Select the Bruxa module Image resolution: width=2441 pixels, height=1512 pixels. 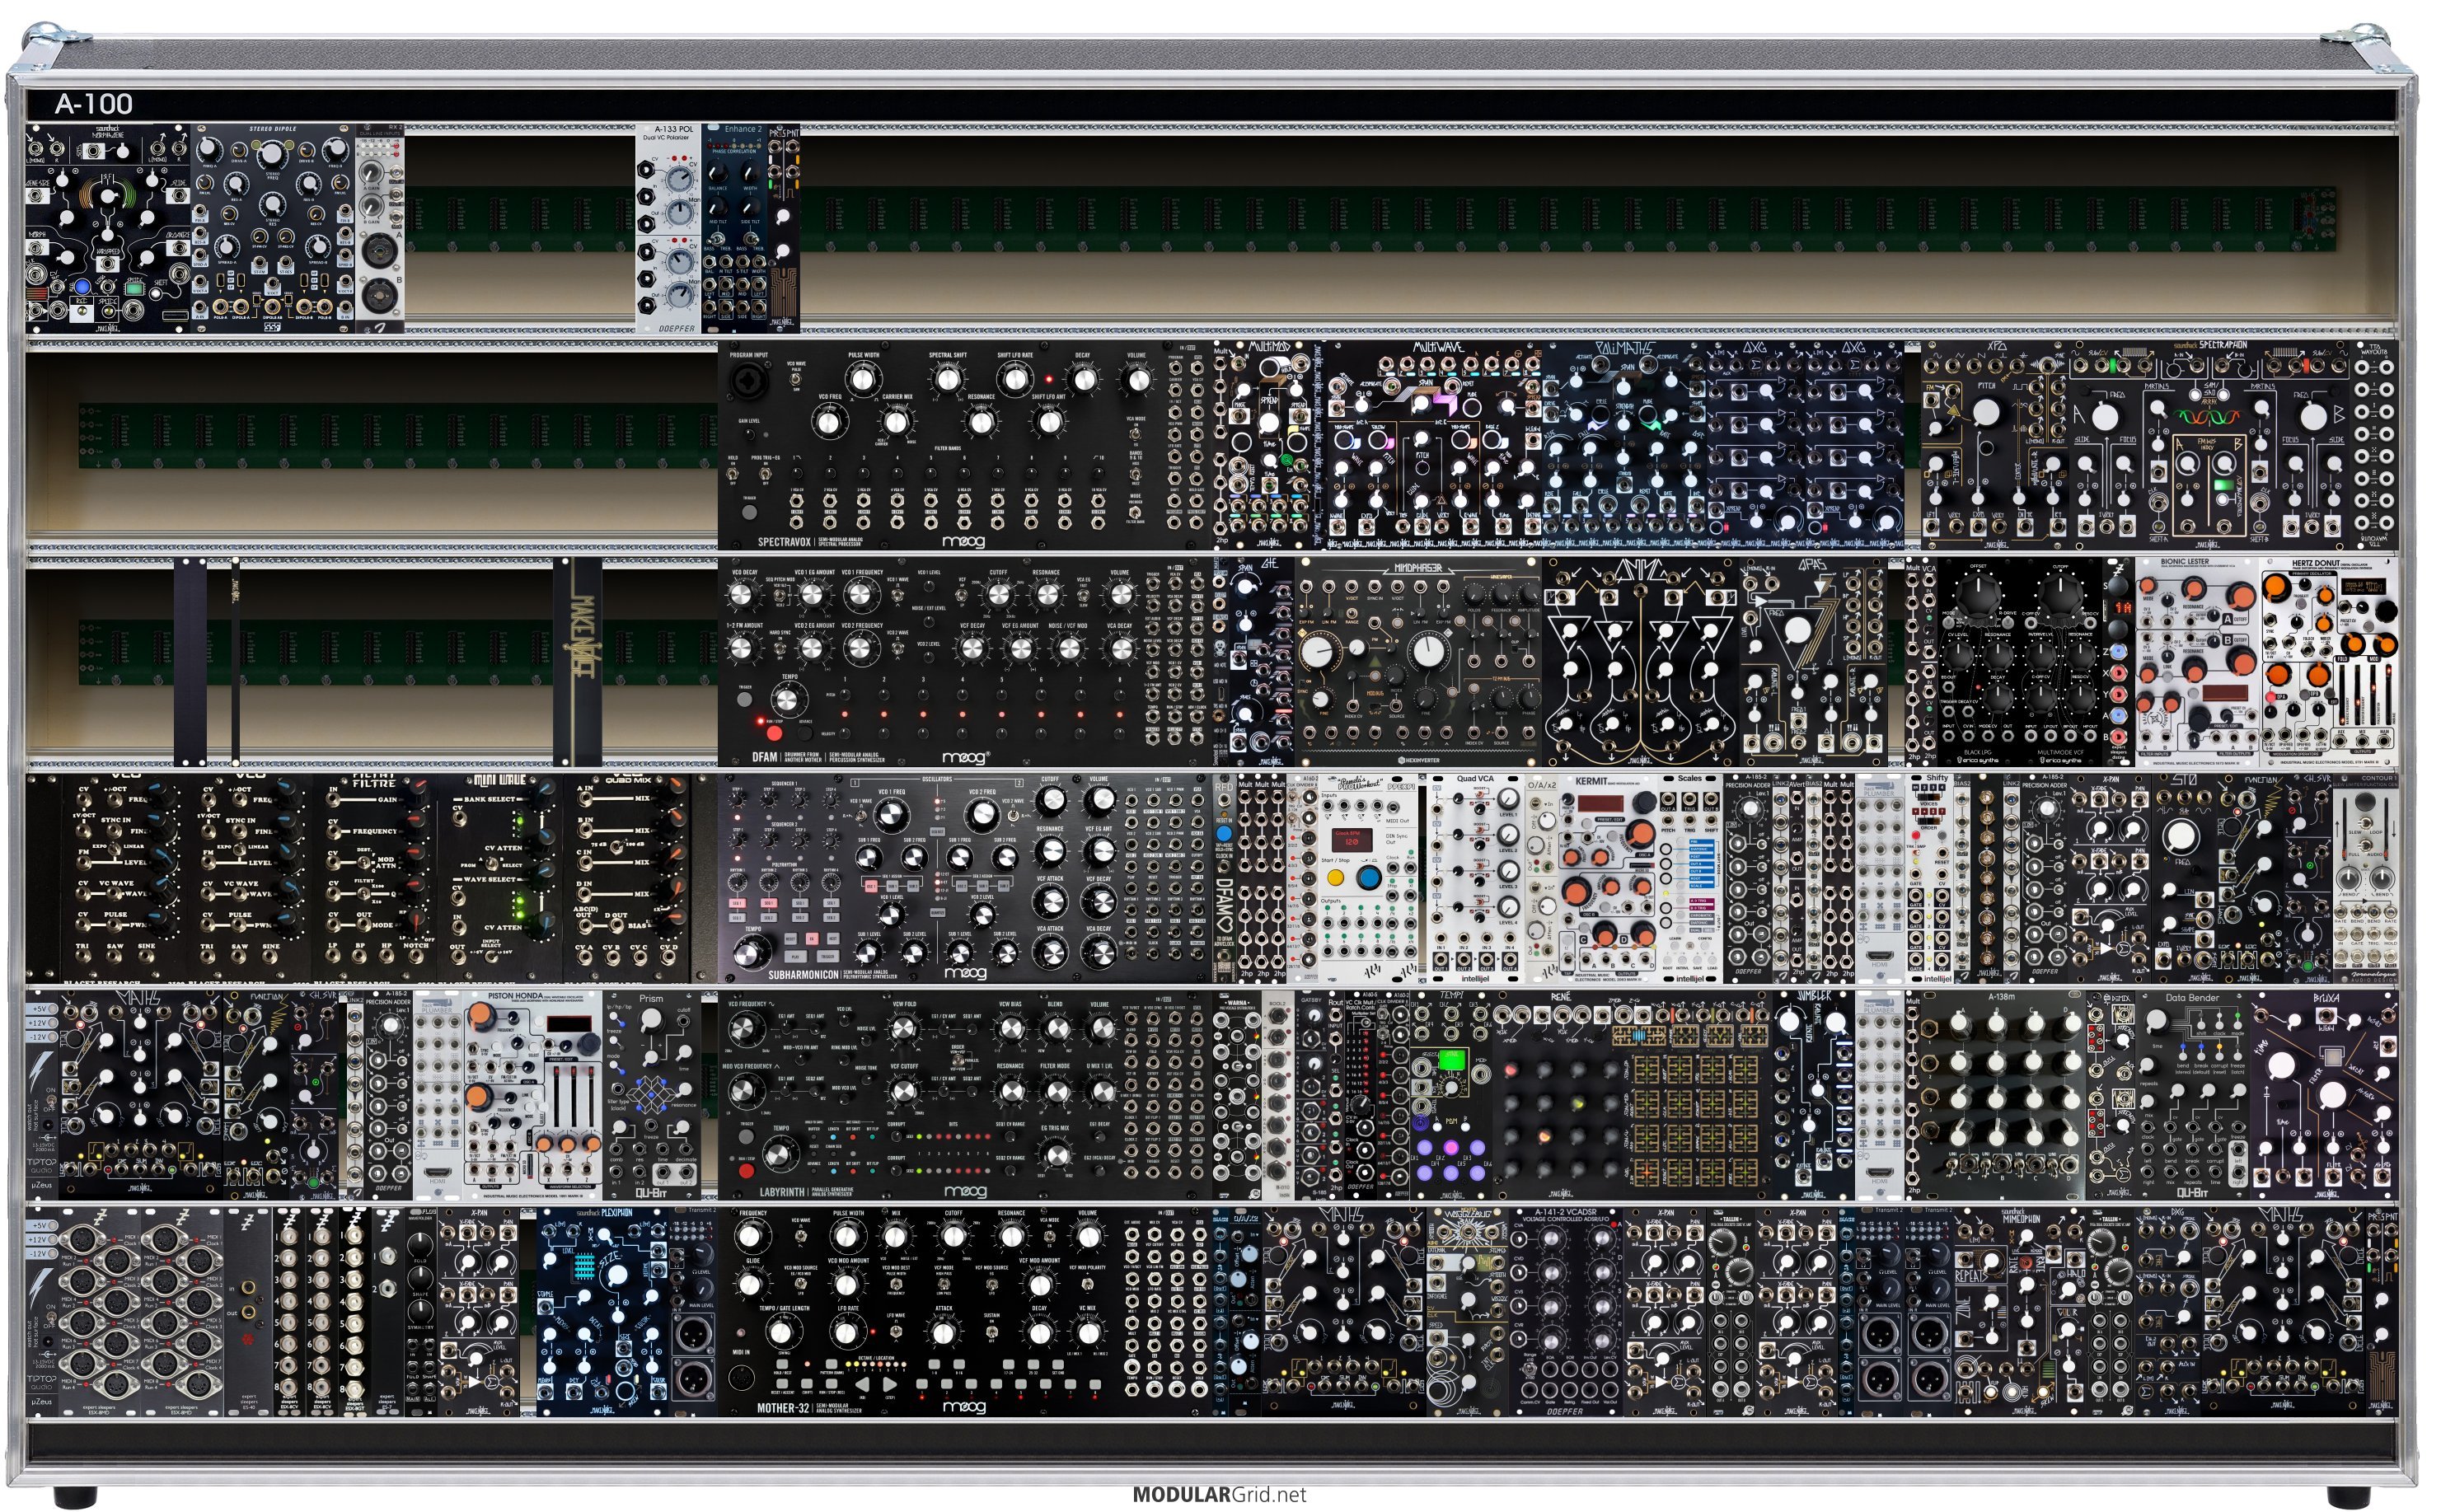coord(2323,1095)
